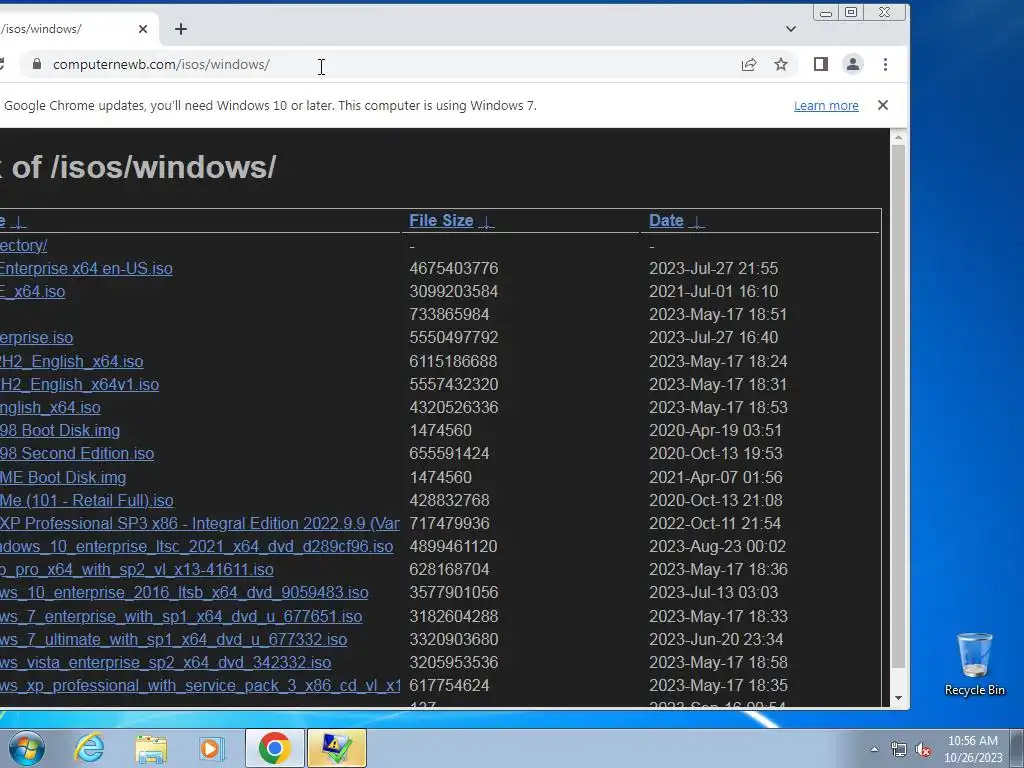1024x768 pixels.
Task: Open the Chrome three-dot menu
Action: (x=886, y=64)
